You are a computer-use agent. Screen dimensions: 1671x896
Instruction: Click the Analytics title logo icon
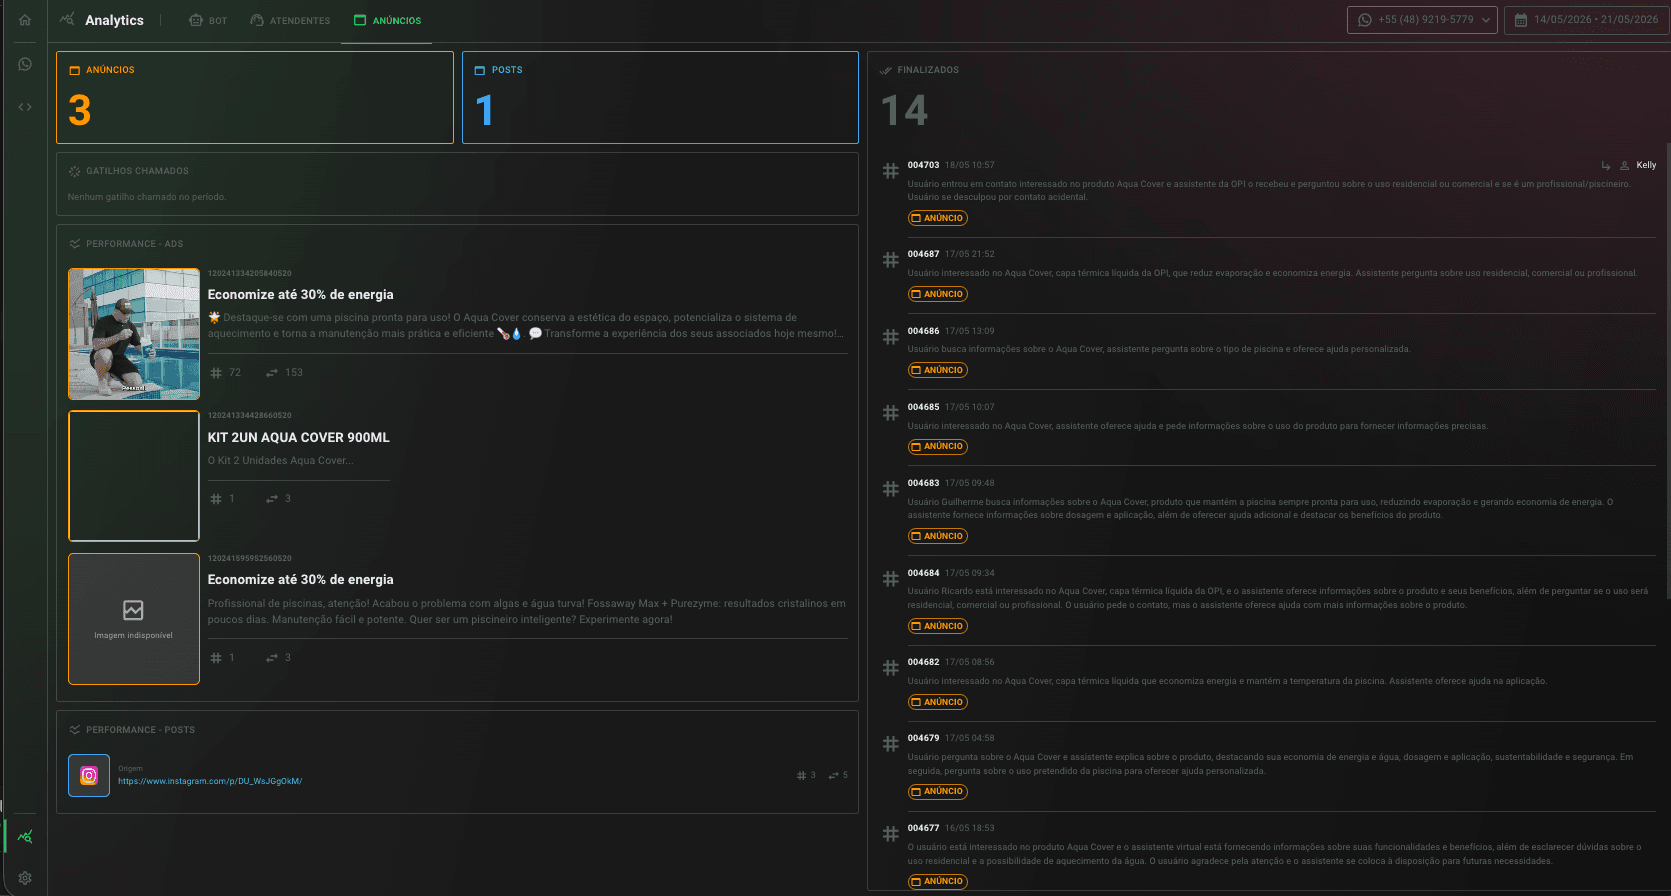click(67, 19)
